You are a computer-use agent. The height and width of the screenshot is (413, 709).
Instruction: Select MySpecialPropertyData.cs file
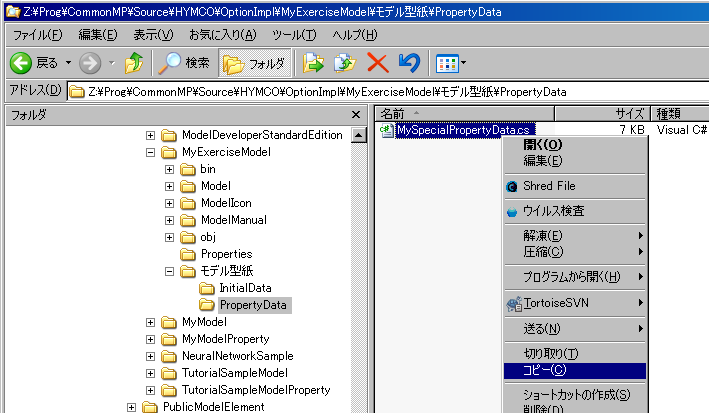pyautogui.click(x=463, y=130)
